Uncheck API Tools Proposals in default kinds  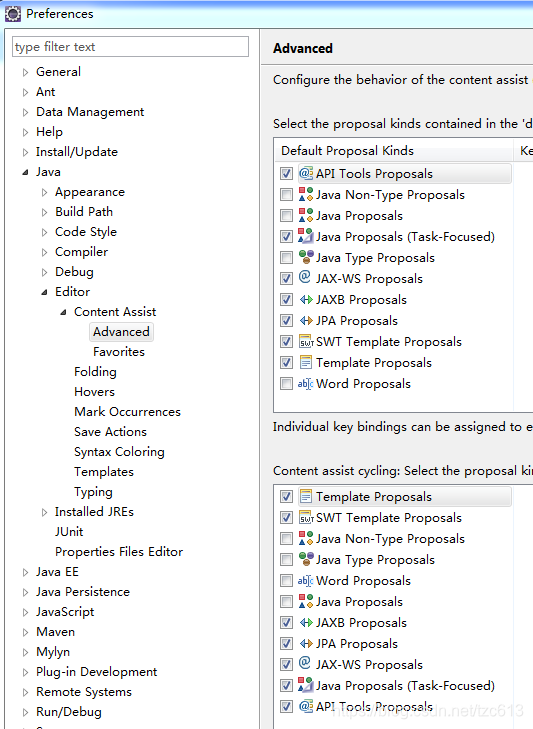coord(286,173)
